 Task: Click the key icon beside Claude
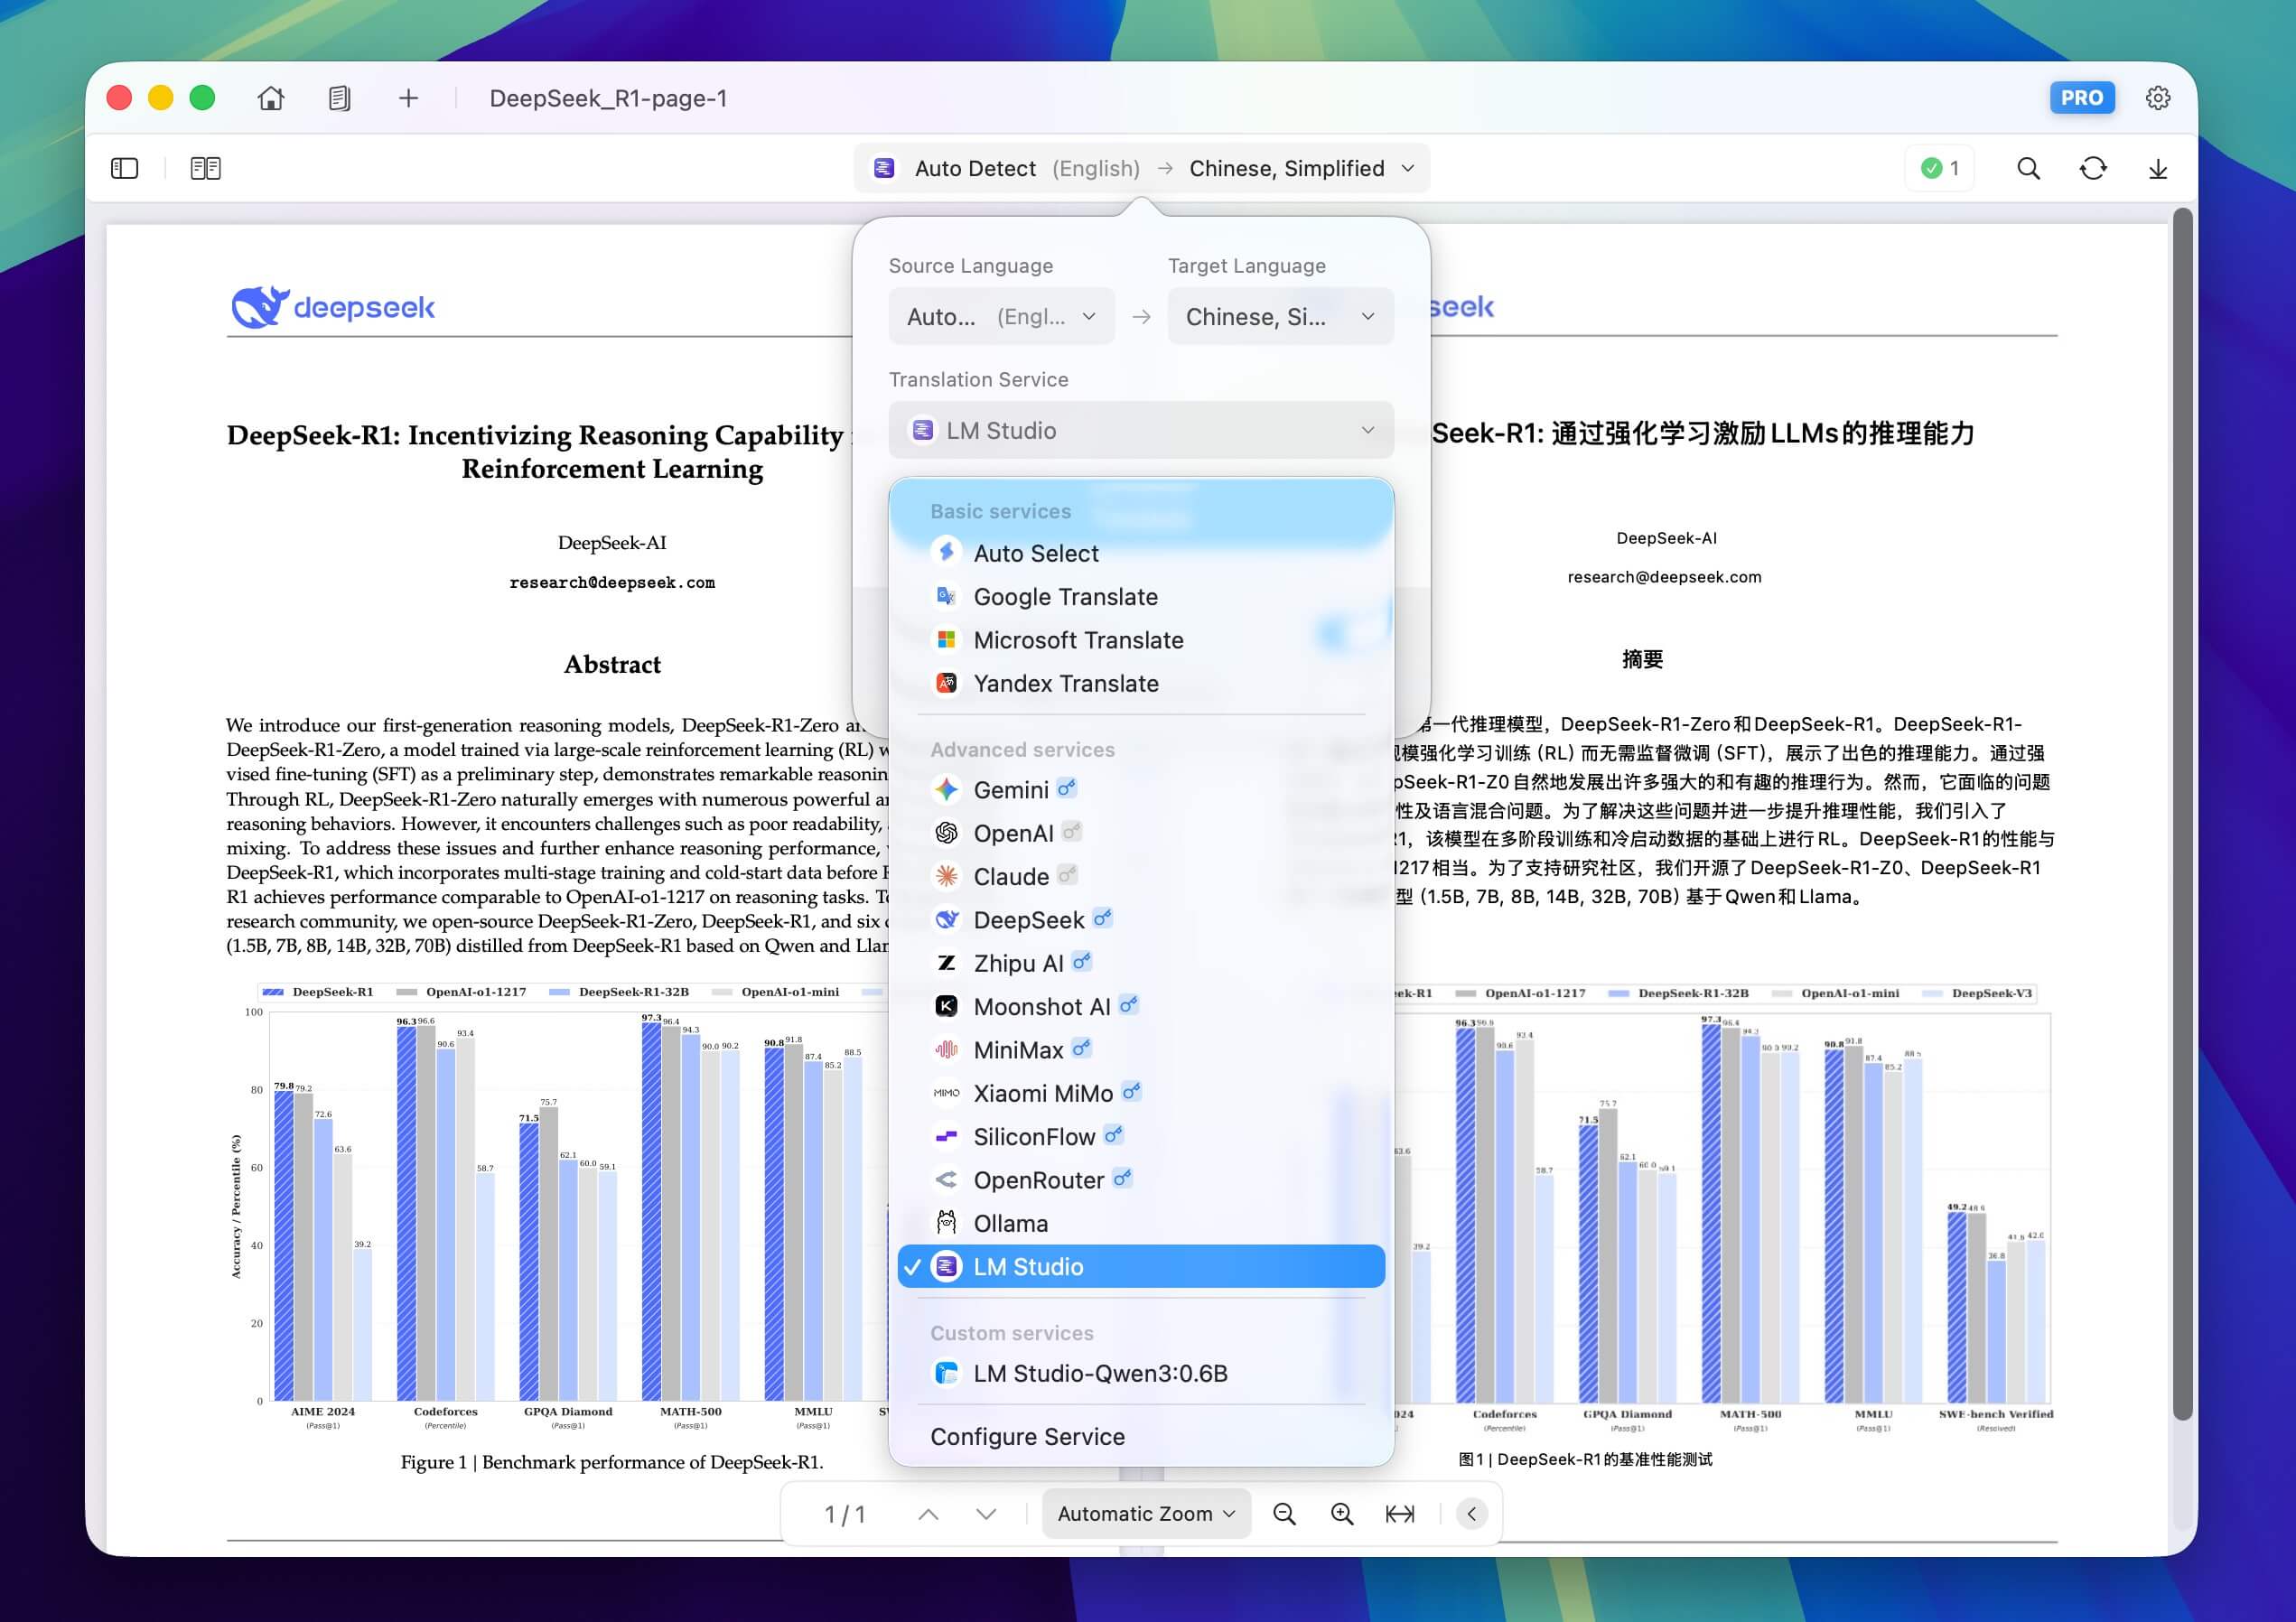[1068, 874]
